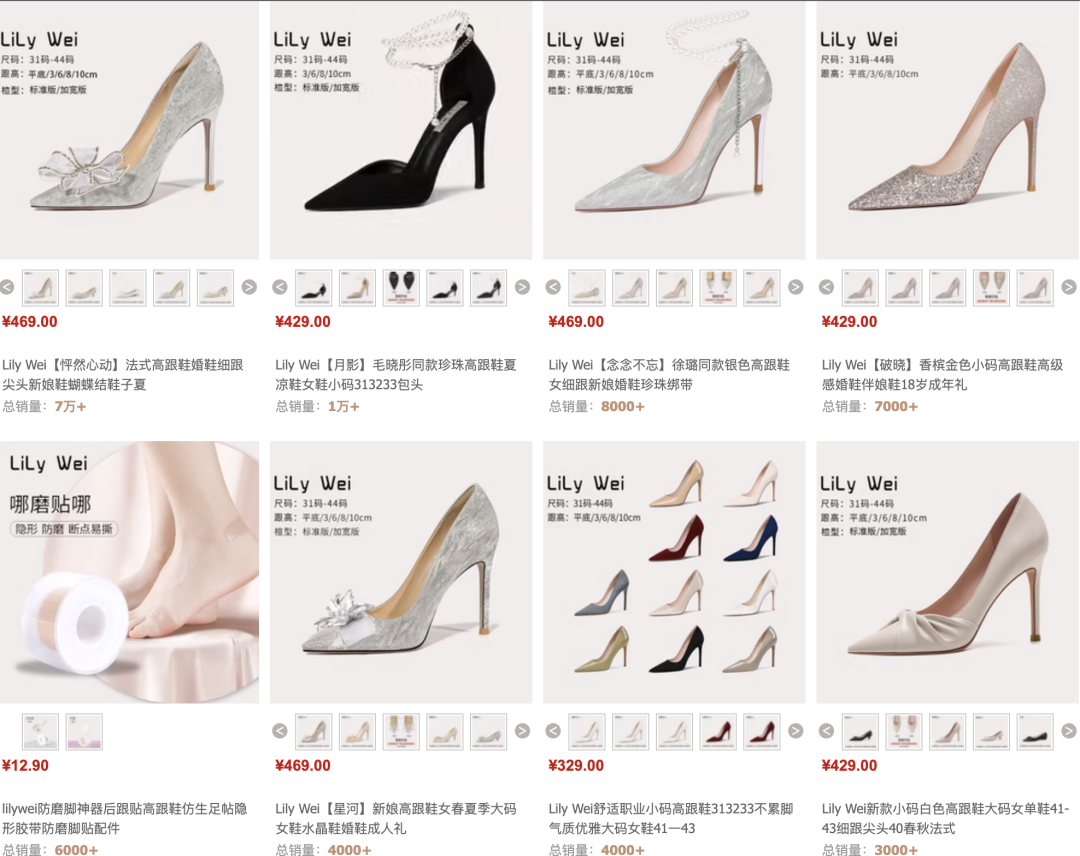The image size is (1080, 856).
Task: Click previous arrow under silver 念念不忘 heel
Action: coord(553,287)
